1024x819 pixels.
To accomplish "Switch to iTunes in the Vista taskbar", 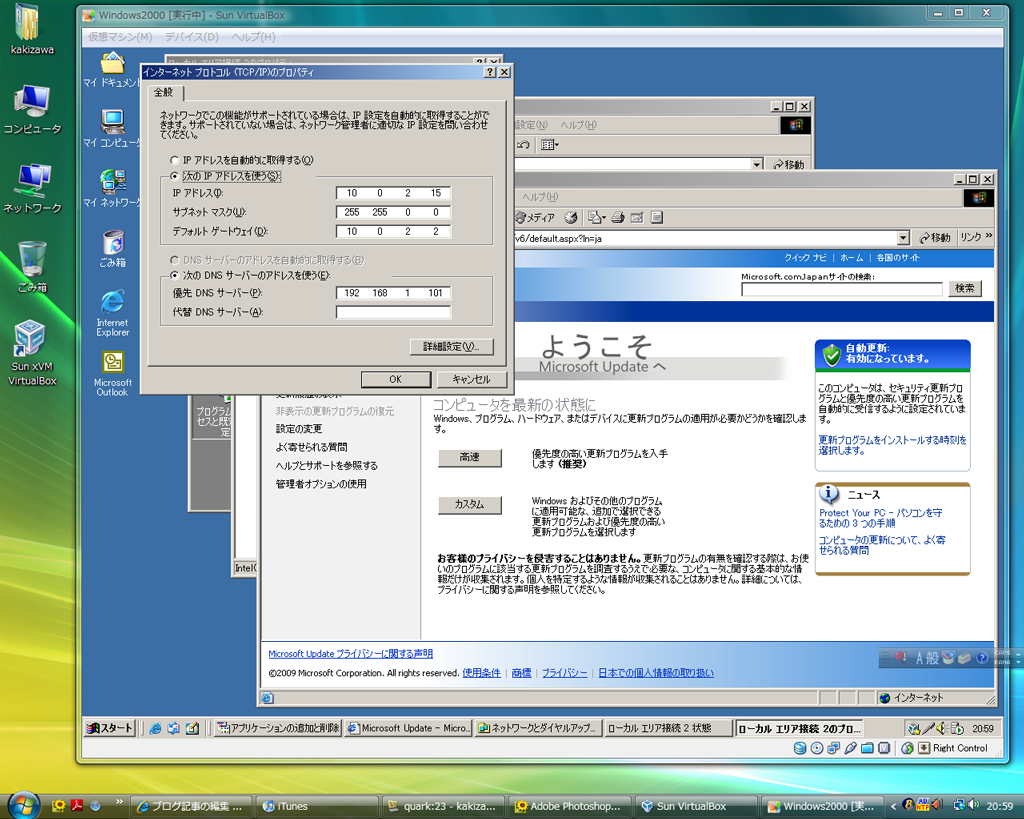I will point(317,806).
